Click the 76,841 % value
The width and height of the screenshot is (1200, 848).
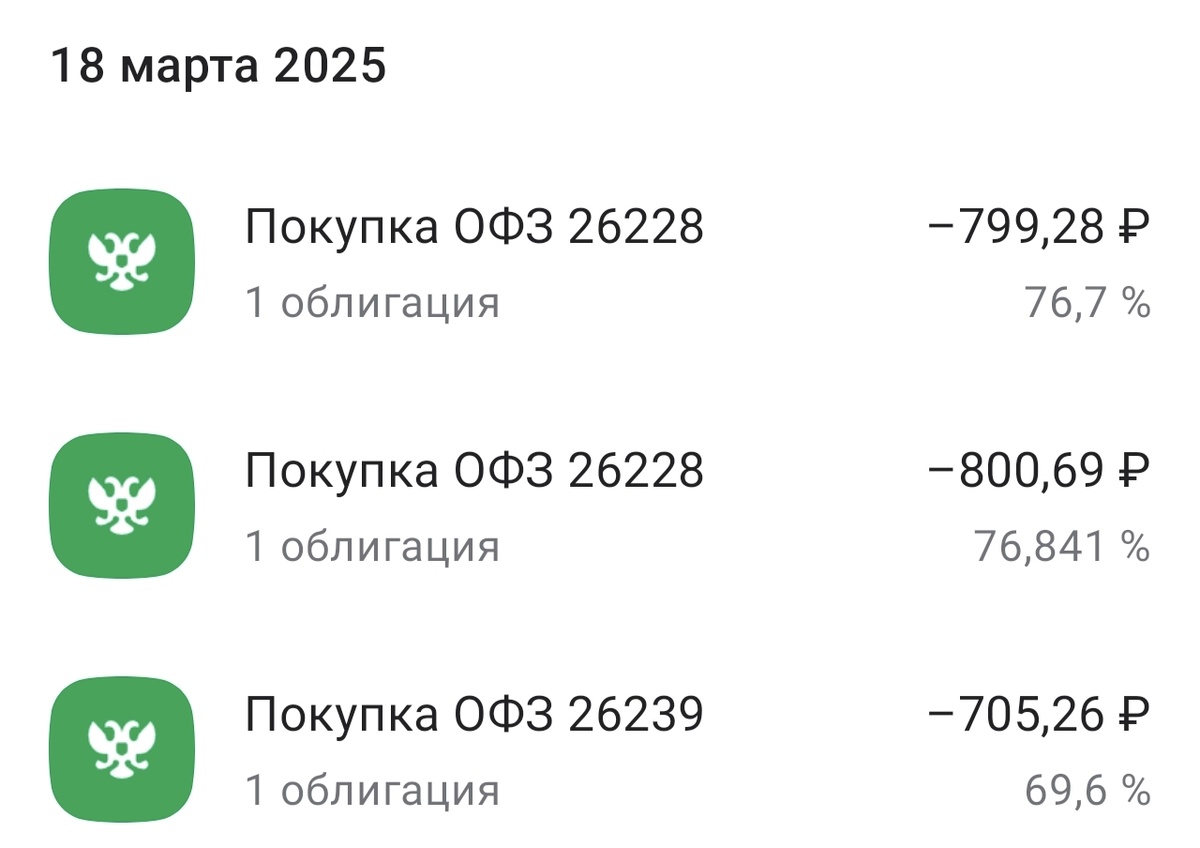coord(1060,545)
